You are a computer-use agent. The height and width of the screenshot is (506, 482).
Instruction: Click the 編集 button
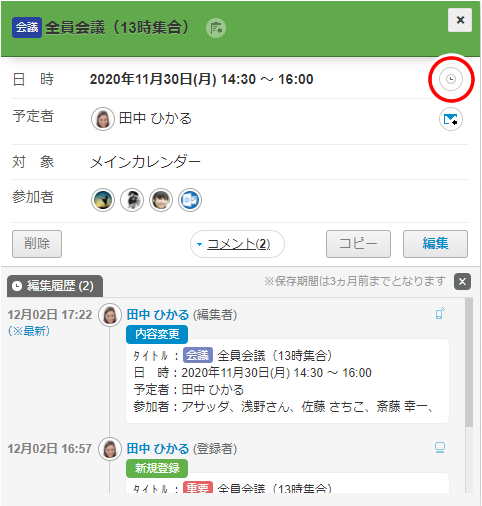(x=435, y=244)
